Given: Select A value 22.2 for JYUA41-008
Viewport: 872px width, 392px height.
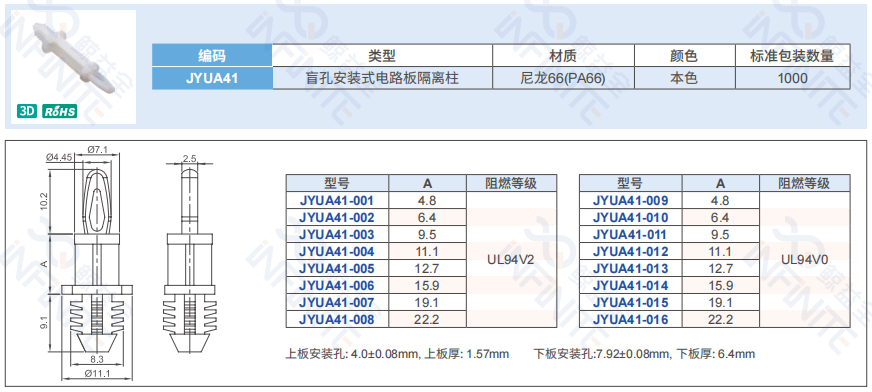Looking at the screenshot, I should point(427,320).
